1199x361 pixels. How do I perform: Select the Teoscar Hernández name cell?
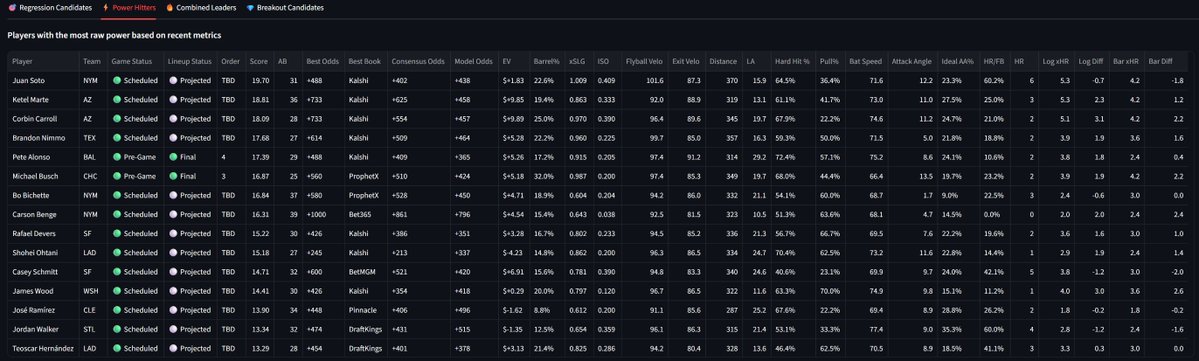[43, 348]
